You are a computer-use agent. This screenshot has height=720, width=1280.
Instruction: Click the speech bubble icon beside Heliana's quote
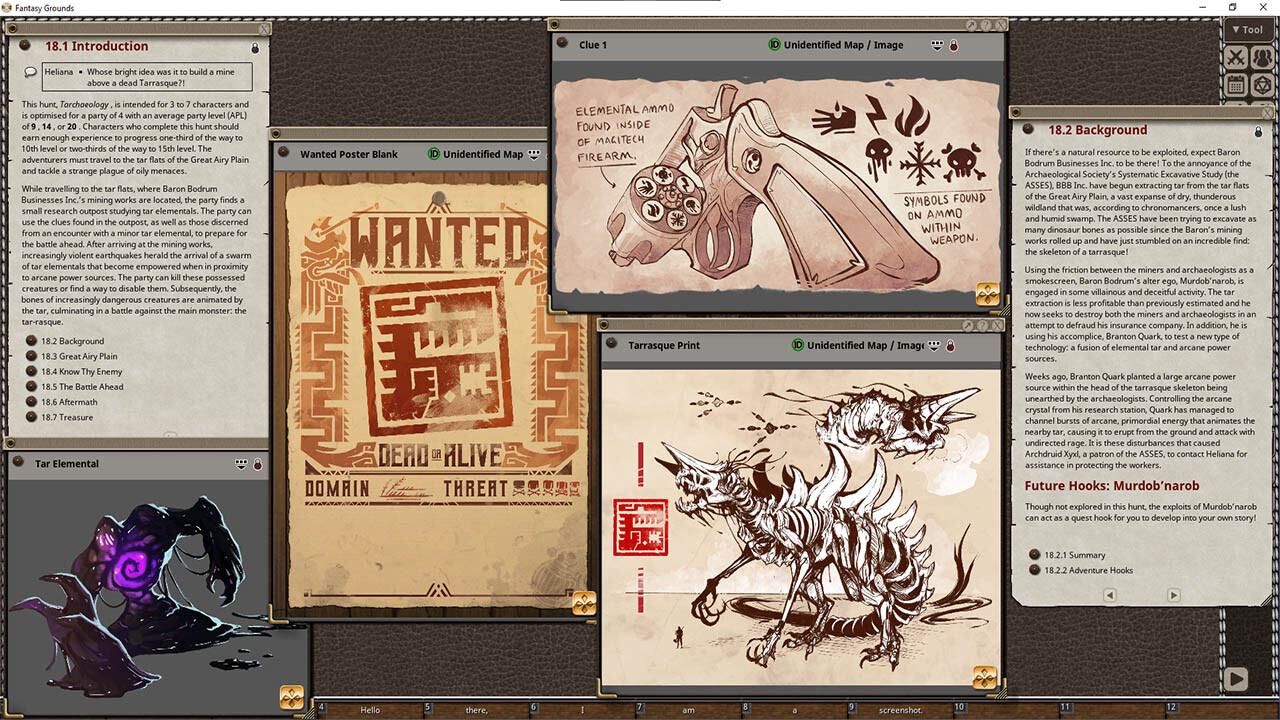(x=29, y=72)
